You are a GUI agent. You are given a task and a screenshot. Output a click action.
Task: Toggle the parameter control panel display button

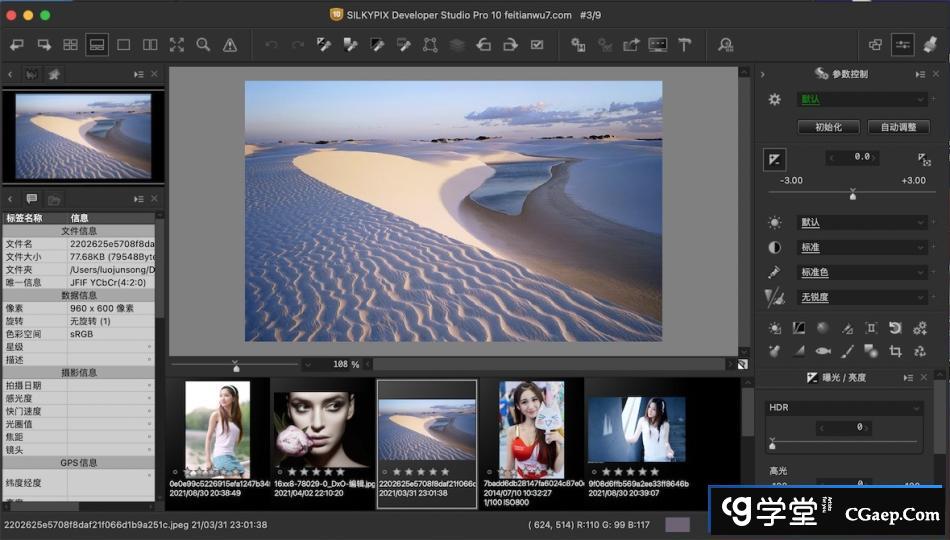[x=903, y=44]
